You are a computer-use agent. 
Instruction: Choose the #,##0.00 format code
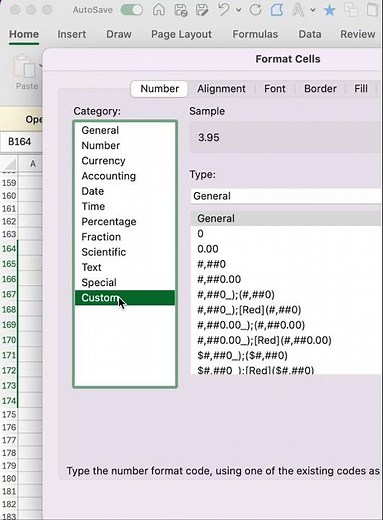point(286,279)
